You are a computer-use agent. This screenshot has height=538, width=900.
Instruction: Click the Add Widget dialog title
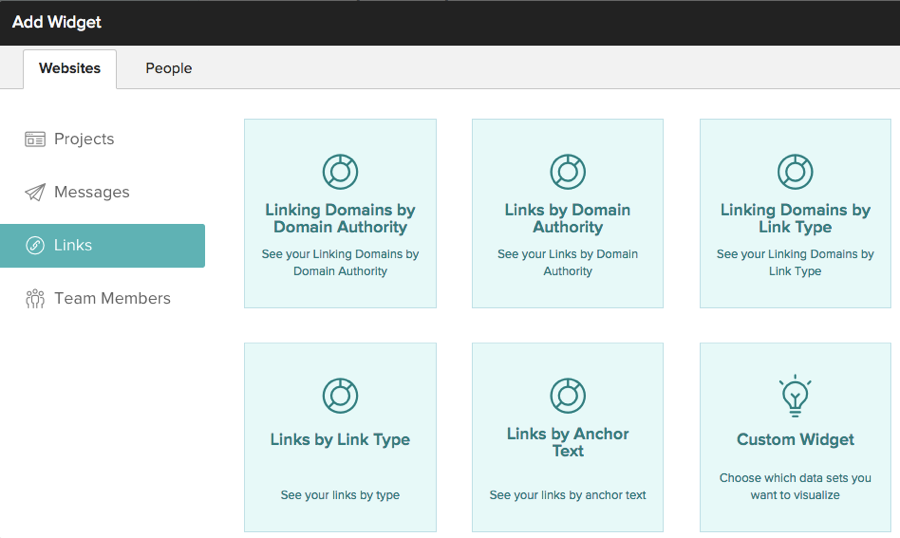[x=57, y=22]
